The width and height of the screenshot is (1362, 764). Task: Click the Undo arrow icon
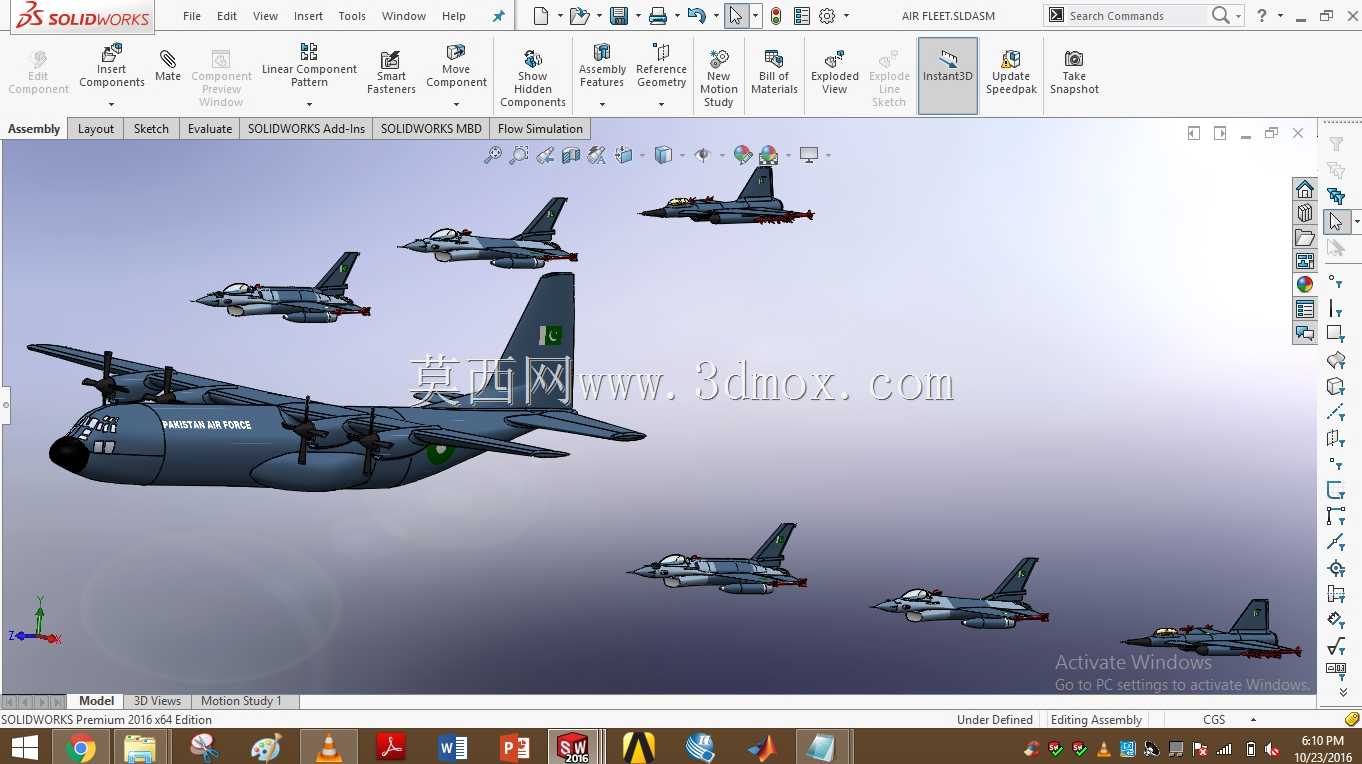coord(697,16)
